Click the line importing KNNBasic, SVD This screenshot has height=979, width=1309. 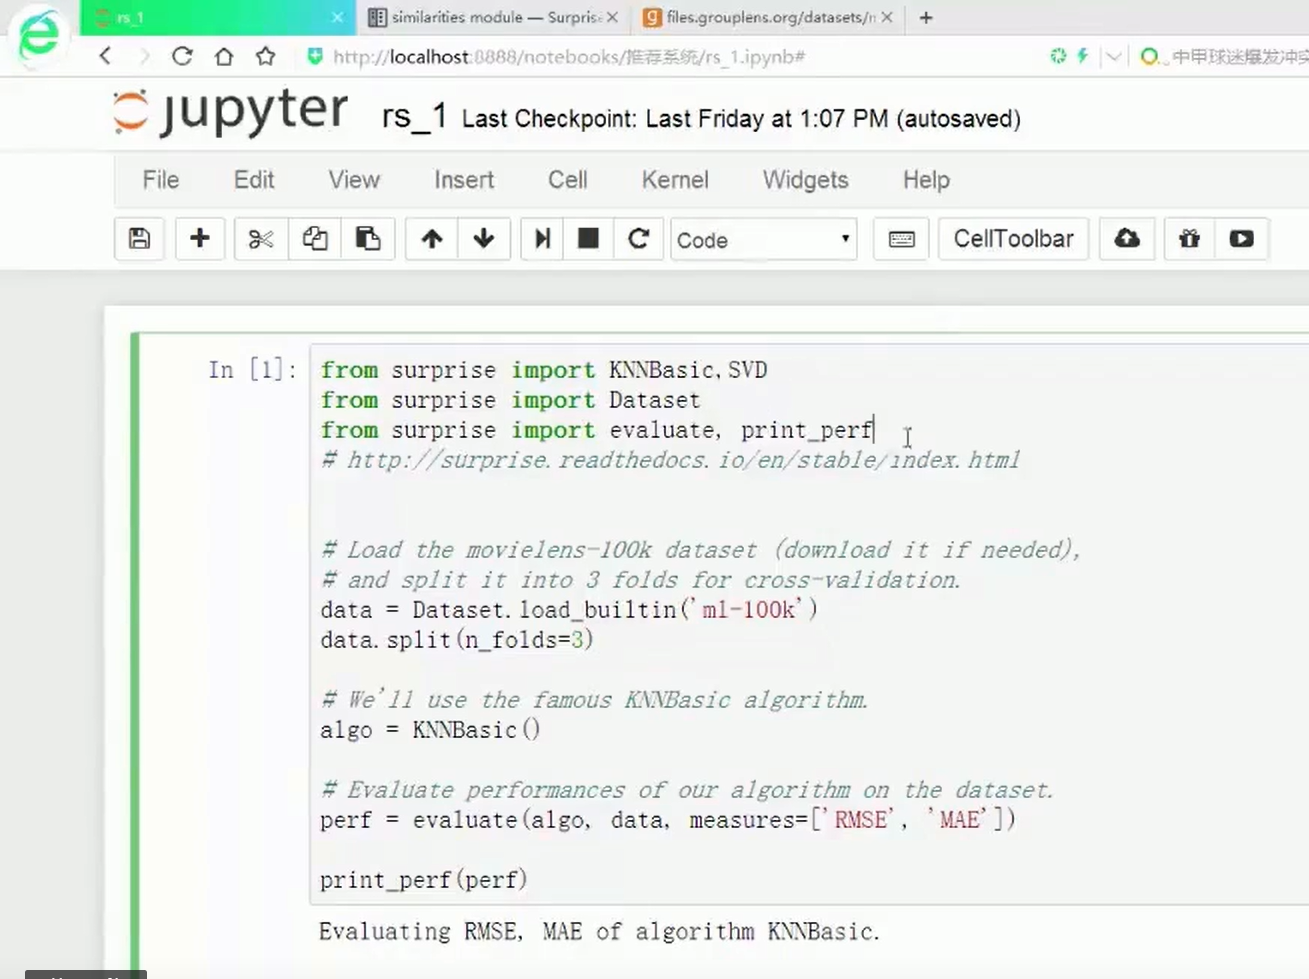544,370
